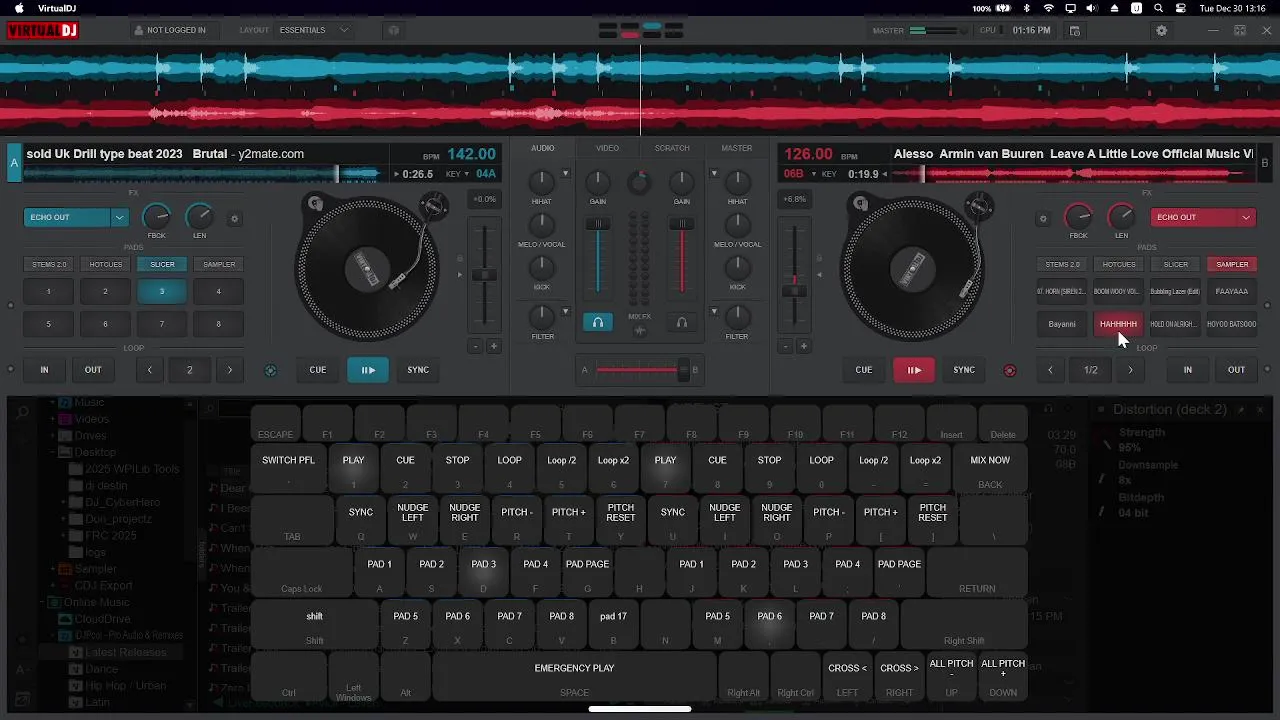The width and height of the screenshot is (1280, 720).
Task: Click left channel volume fader
Action: coord(598,224)
